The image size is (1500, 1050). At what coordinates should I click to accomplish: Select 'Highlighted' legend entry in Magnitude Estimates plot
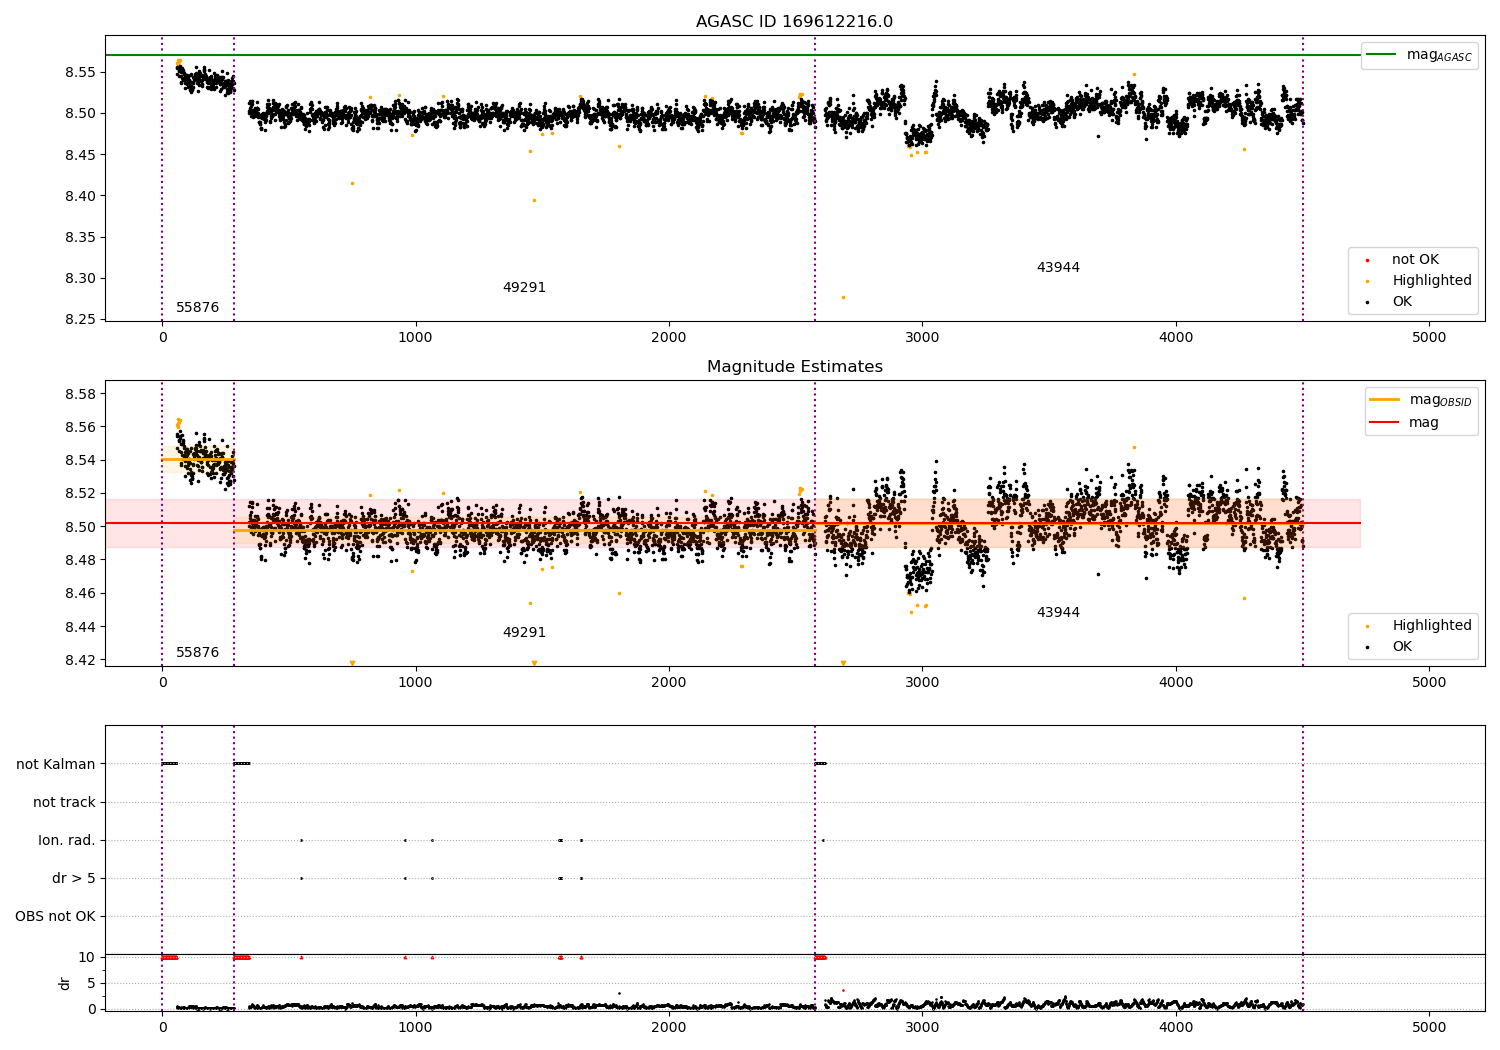click(x=1420, y=626)
